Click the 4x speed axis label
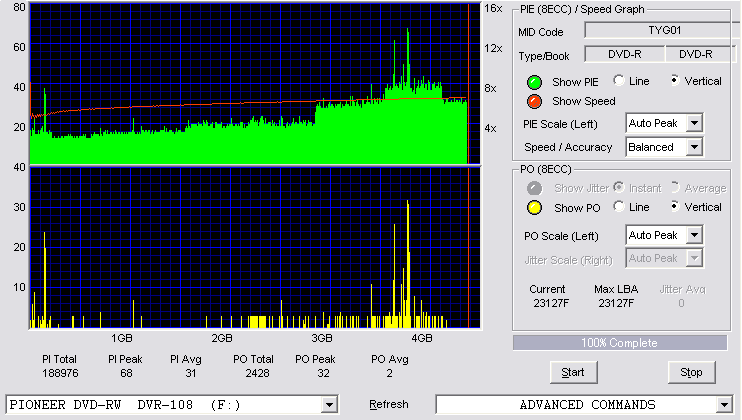Viewport: 742px width, 420px height. point(490,129)
